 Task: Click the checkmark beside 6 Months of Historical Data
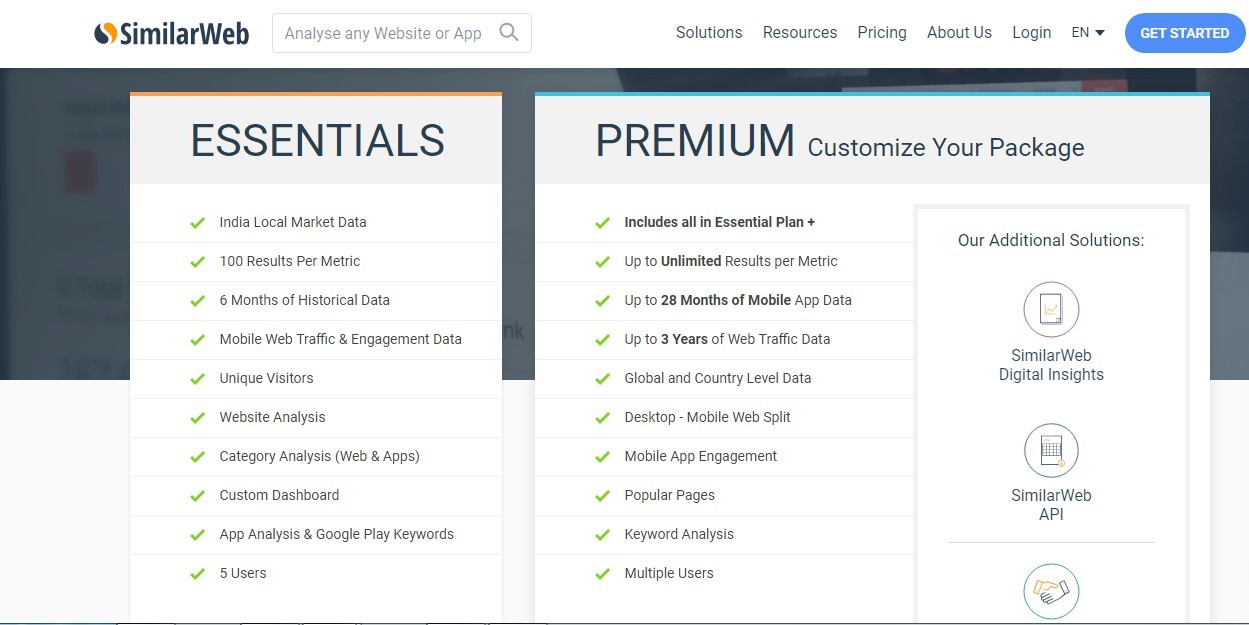click(198, 301)
